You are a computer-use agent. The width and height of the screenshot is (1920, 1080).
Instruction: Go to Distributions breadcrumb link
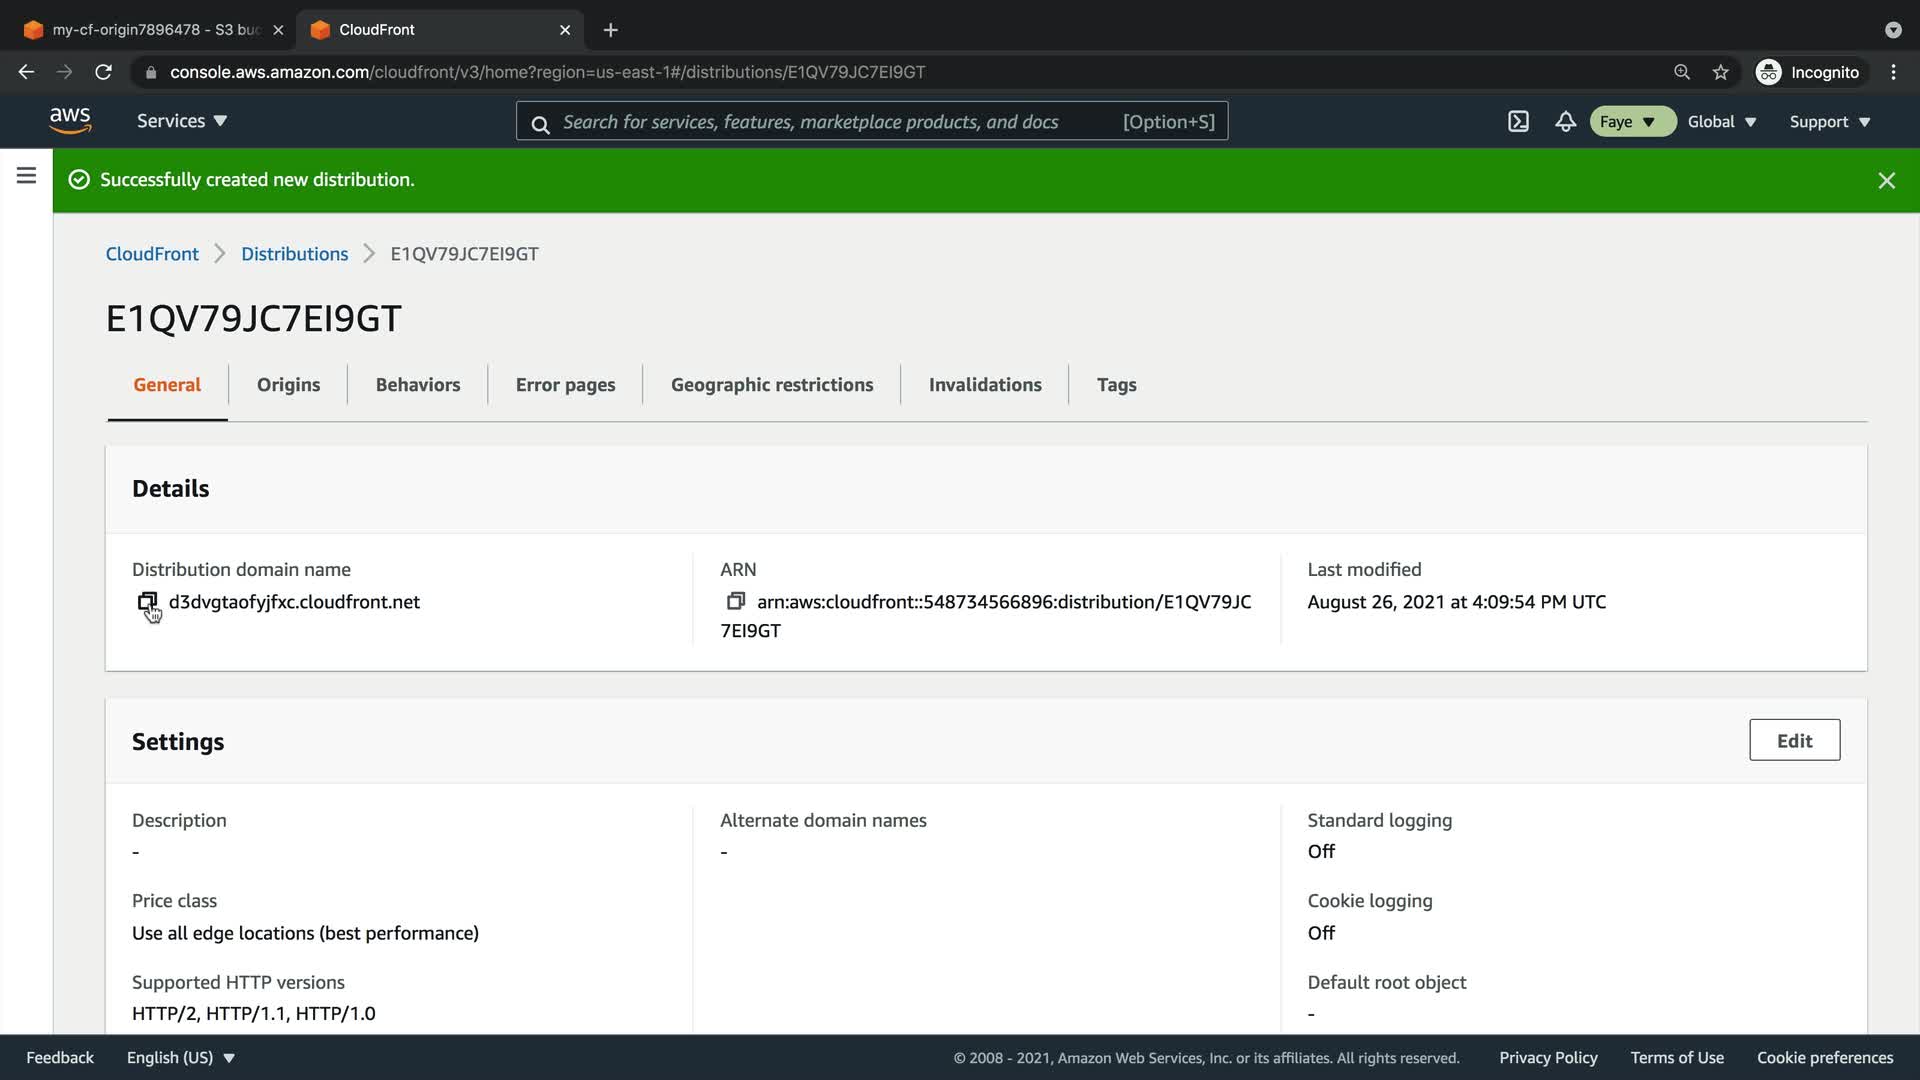pos(294,254)
